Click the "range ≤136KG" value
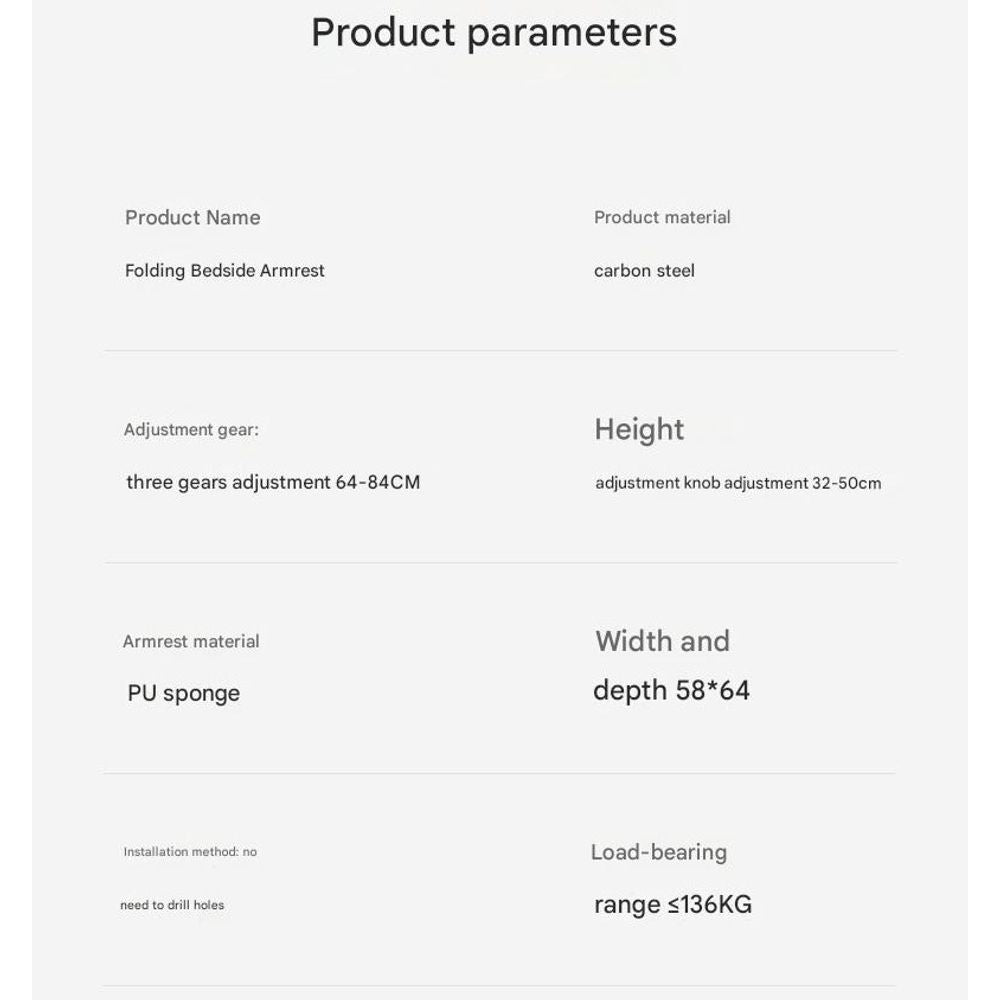1000x1000 pixels. tap(672, 905)
